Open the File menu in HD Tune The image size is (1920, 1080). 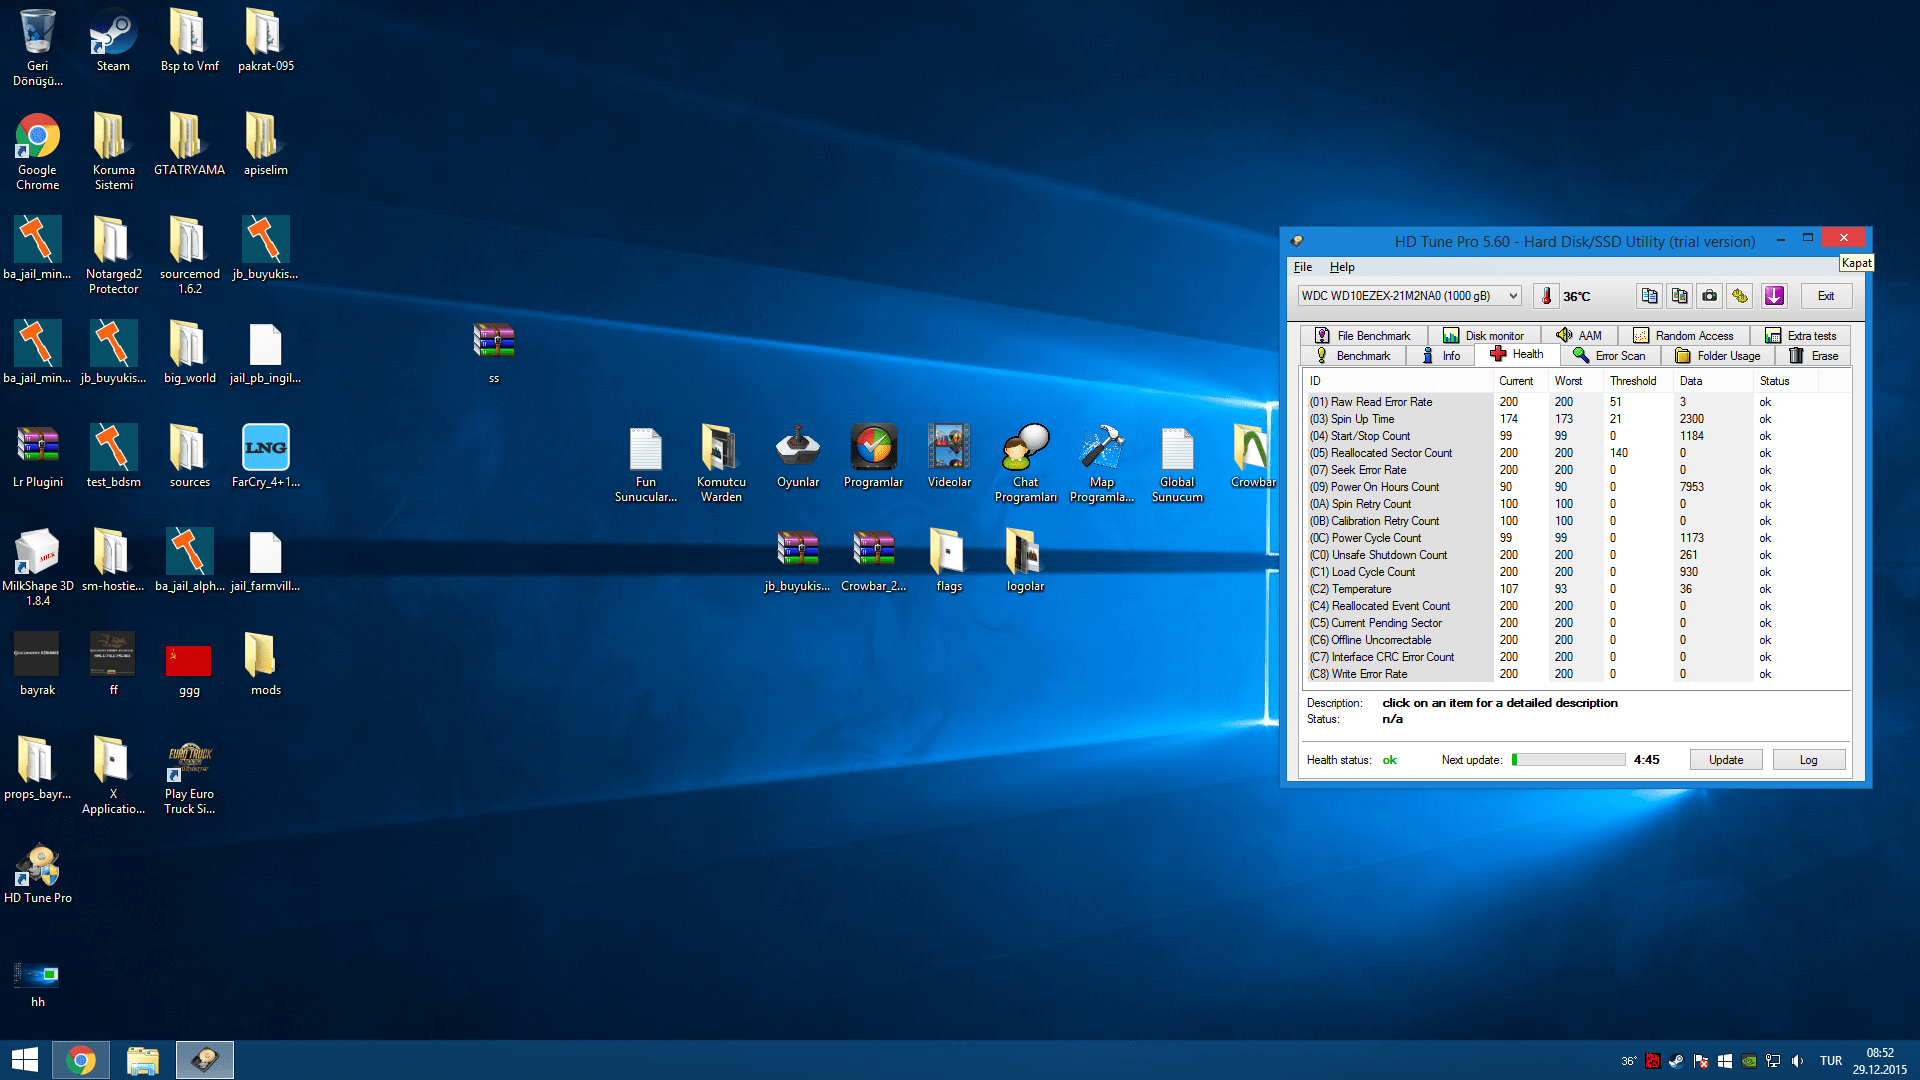click(x=1302, y=267)
